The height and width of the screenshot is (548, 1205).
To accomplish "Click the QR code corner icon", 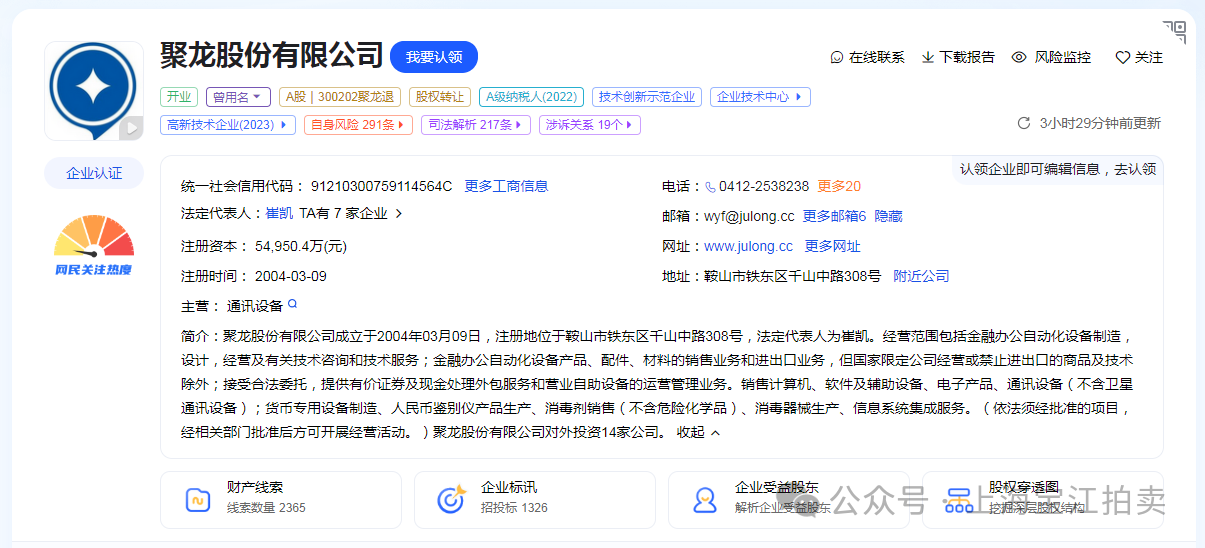I will [x=1174, y=32].
